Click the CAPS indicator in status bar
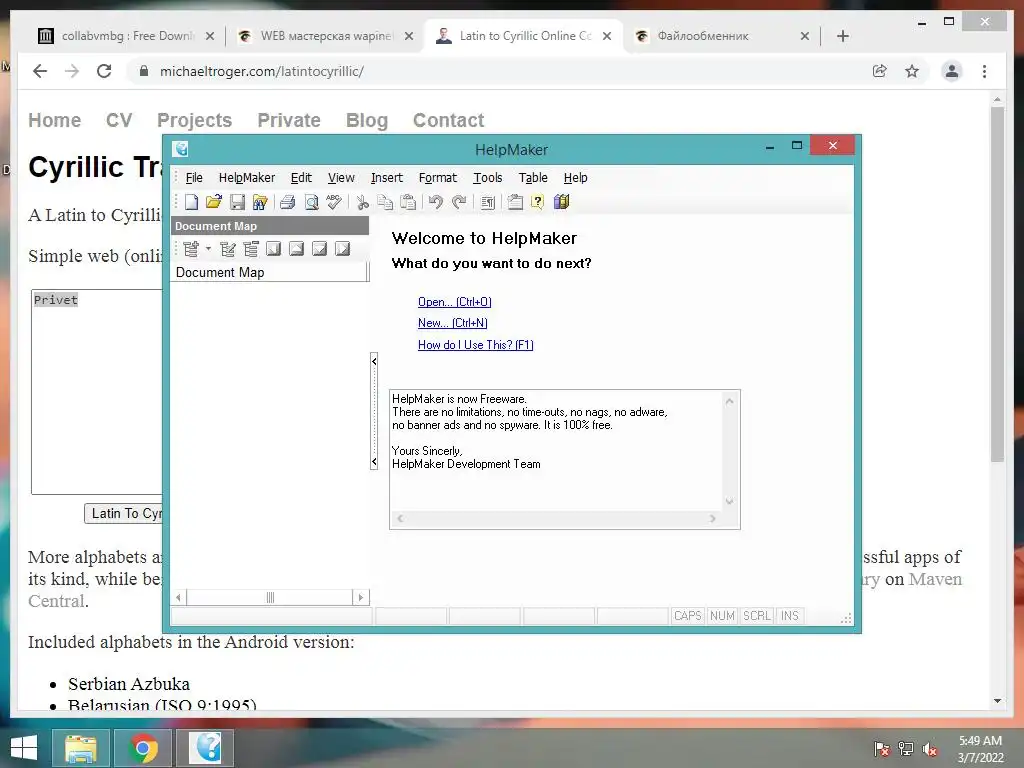Viewport: 1024px width, 768px height. [x=688, y=616]
